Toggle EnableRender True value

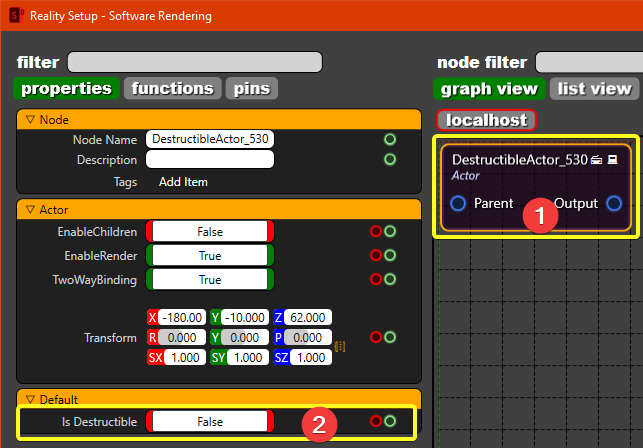point(210,256)
